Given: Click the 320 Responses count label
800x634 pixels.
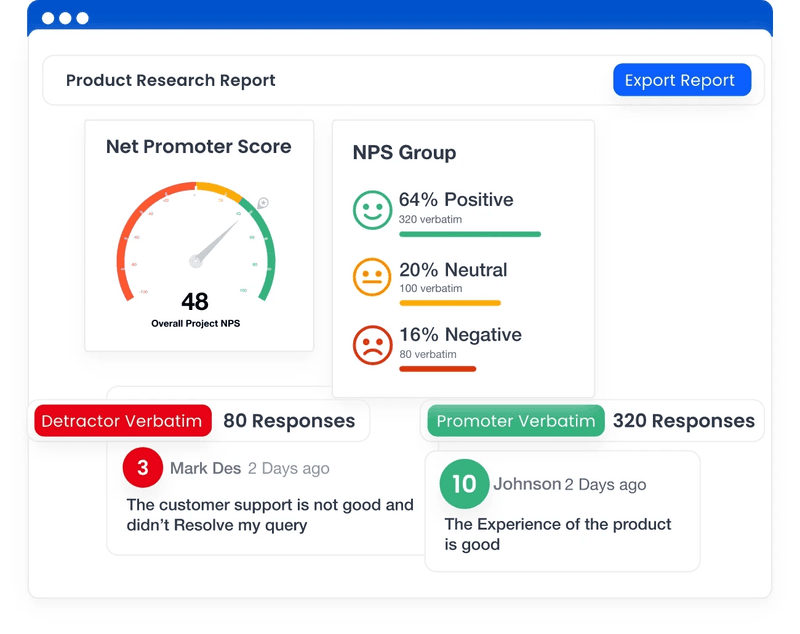Looking at the screenshot, I should (x=683, y=421).
